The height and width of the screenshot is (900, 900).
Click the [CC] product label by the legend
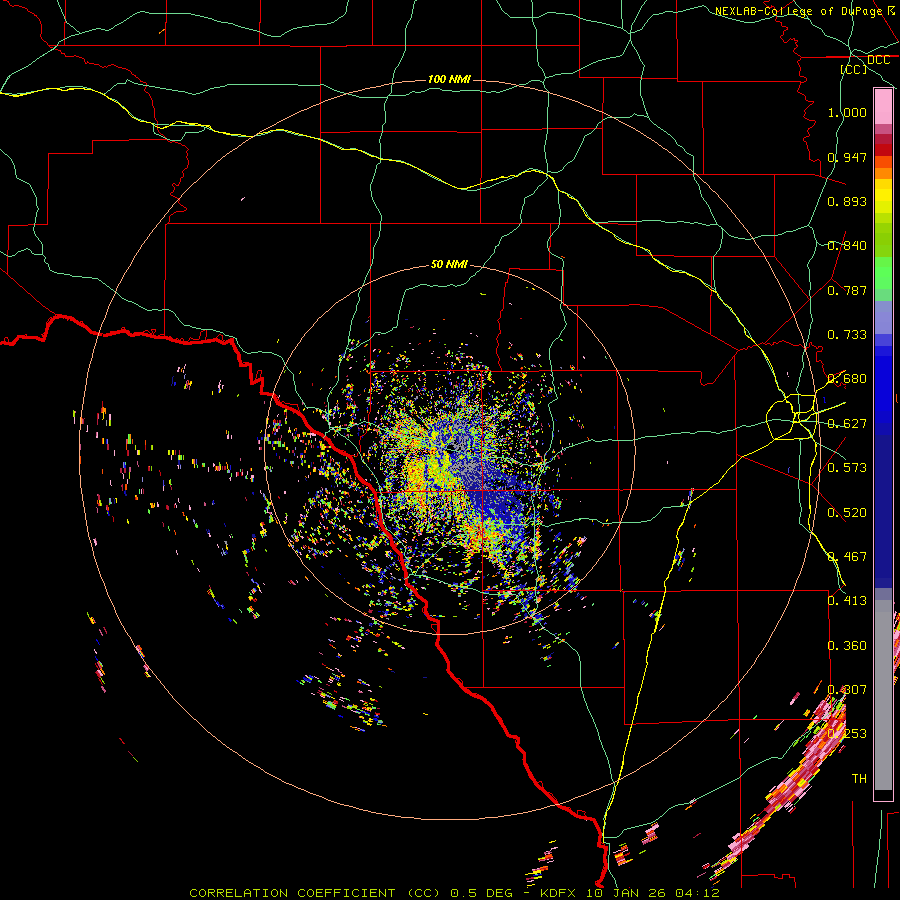(x=854, y=69)
